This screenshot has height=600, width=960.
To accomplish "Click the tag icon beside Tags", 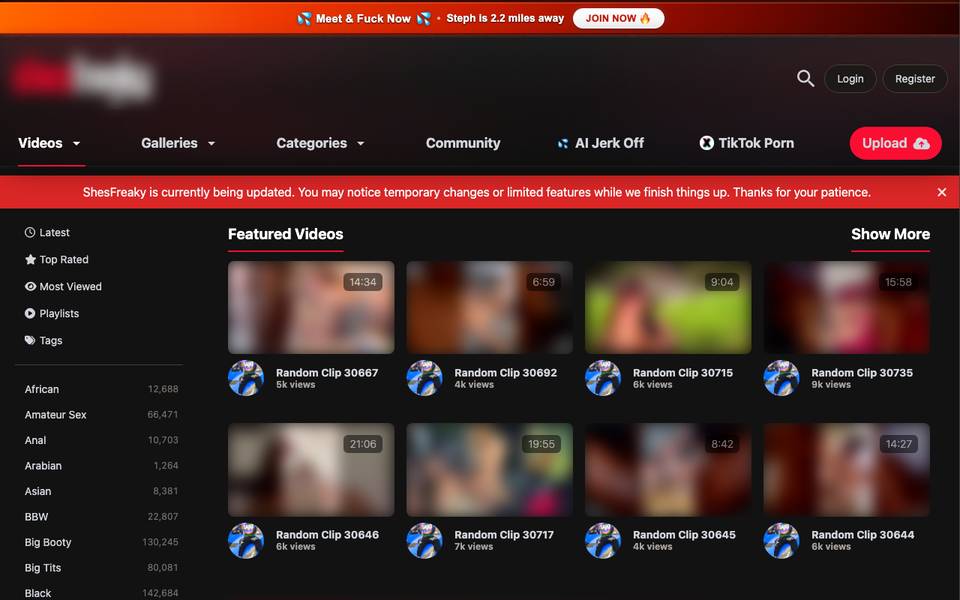I will click(x=29, y=340).
